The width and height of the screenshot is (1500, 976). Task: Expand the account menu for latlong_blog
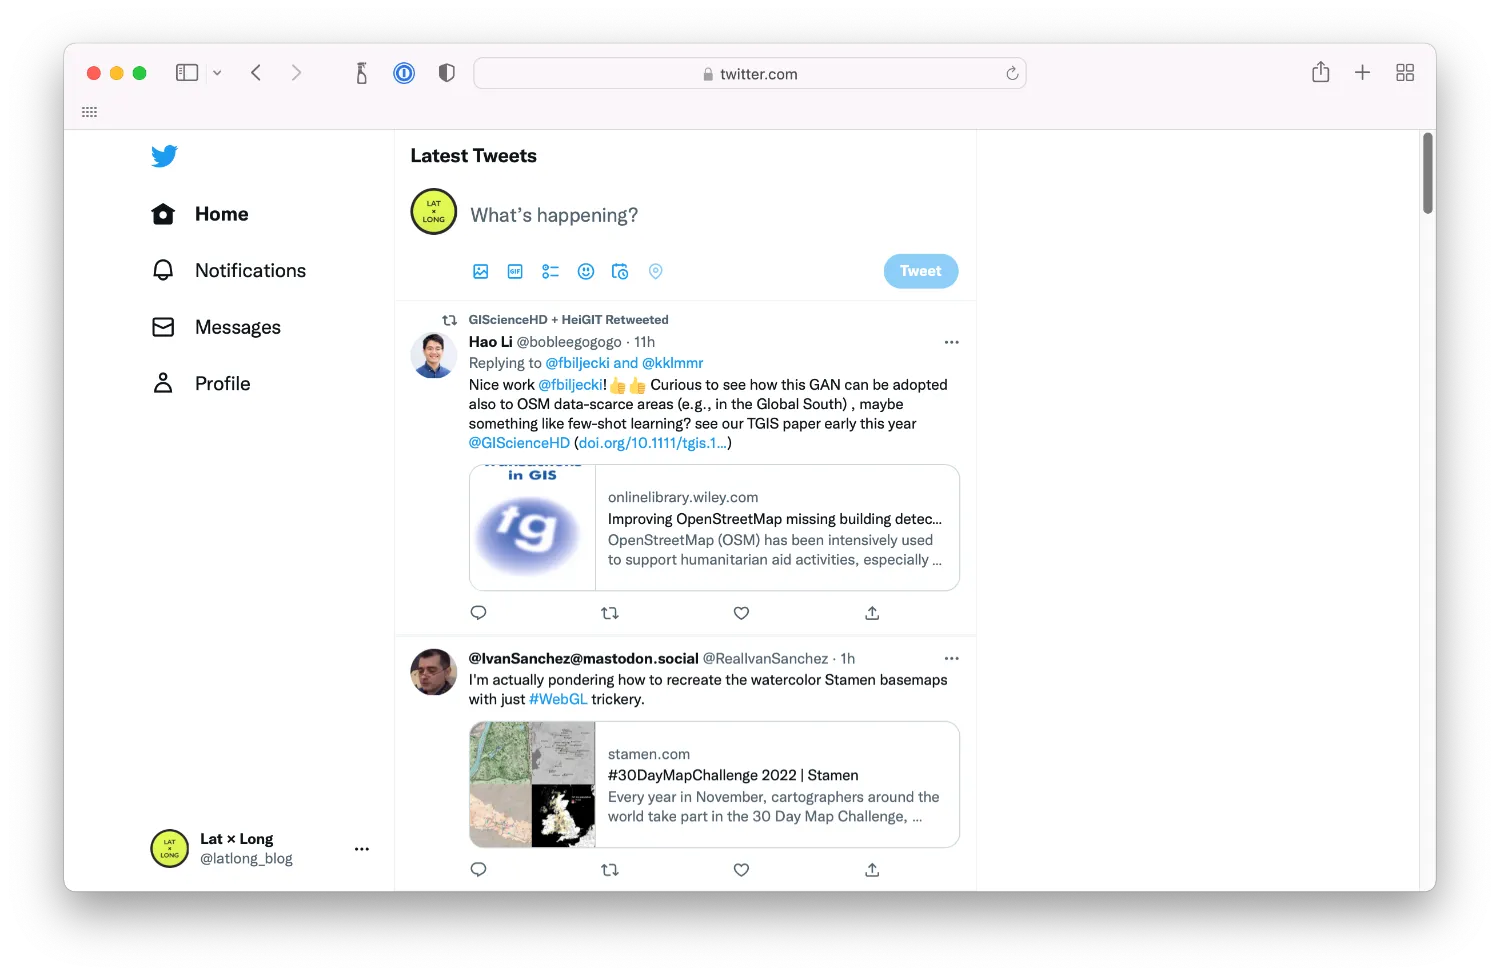[362, 848]
